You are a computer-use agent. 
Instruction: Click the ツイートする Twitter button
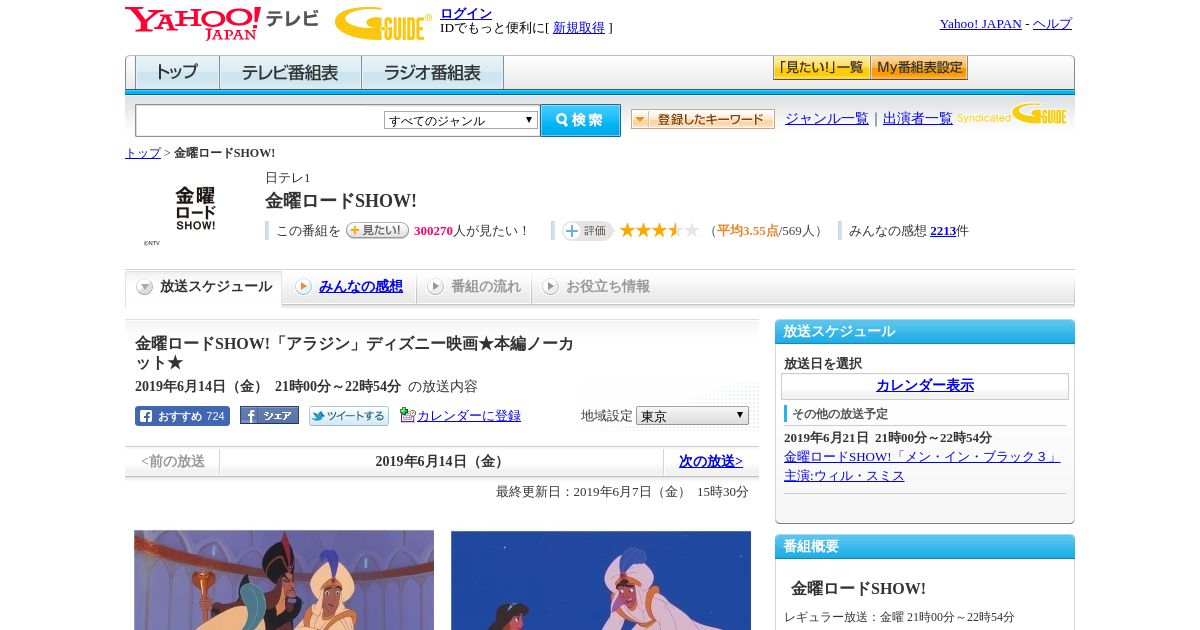pyautogui.click(x=349, y=416)
